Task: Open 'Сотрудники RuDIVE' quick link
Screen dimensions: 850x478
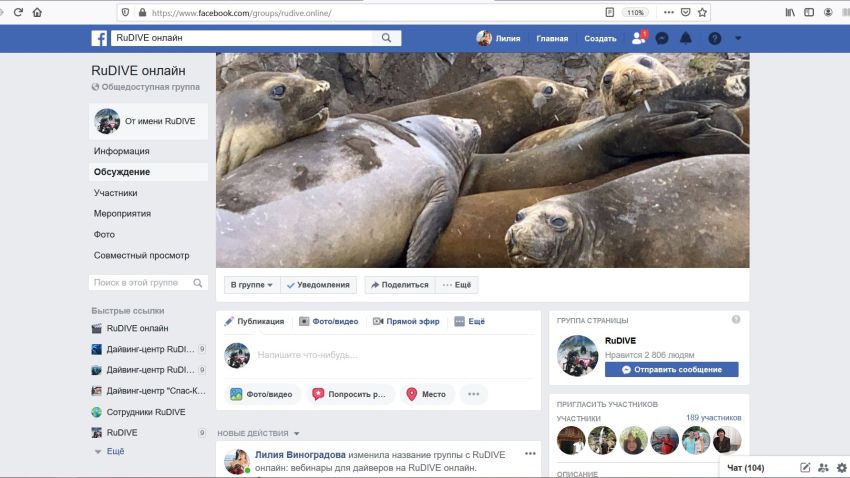Action: point(146,412)
